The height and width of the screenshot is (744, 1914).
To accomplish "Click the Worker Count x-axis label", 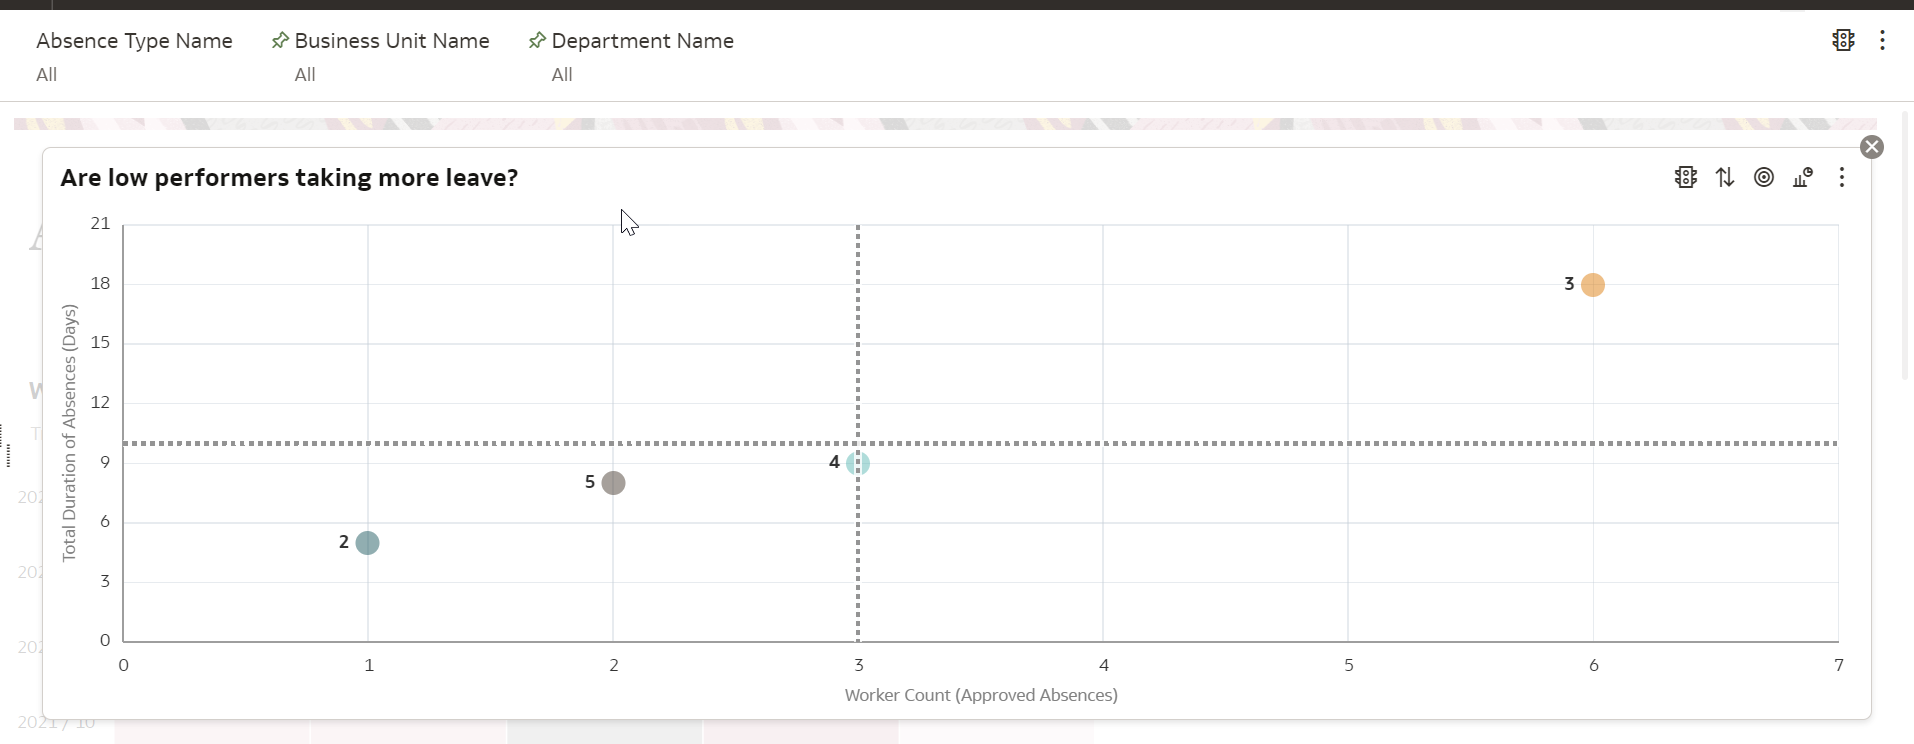I will (x=981, y=695).
